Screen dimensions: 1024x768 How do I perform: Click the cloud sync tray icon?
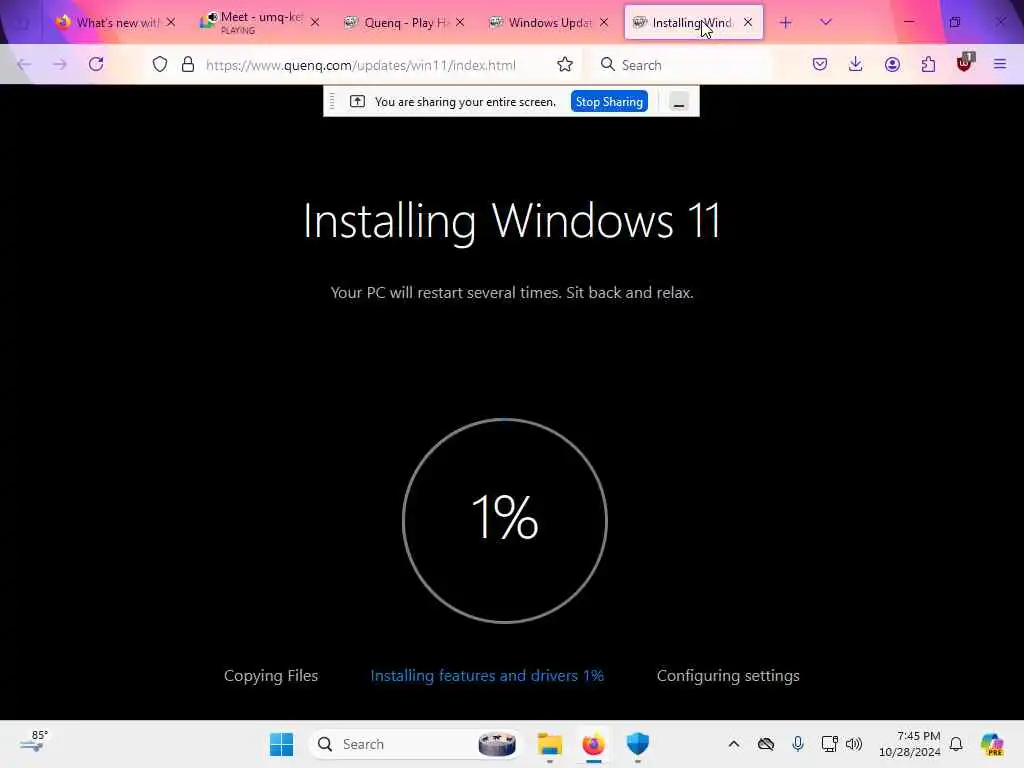(765, 744)
